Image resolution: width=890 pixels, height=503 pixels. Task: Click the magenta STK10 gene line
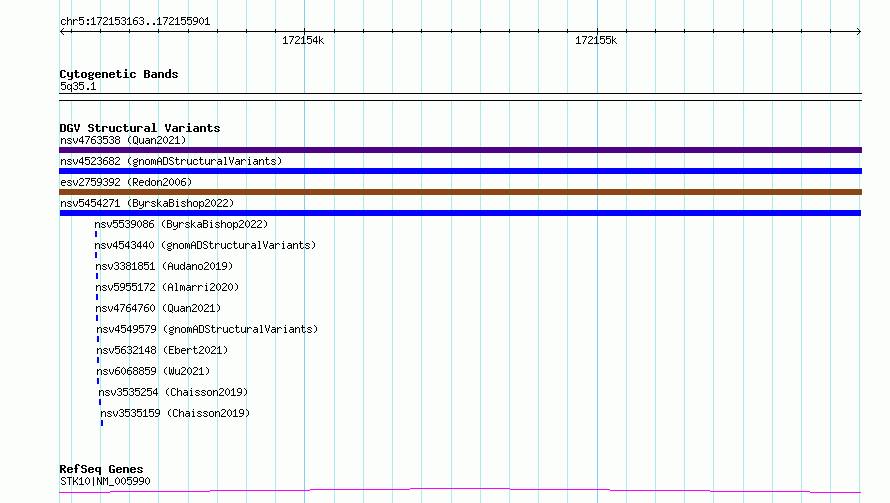[460, 490]
